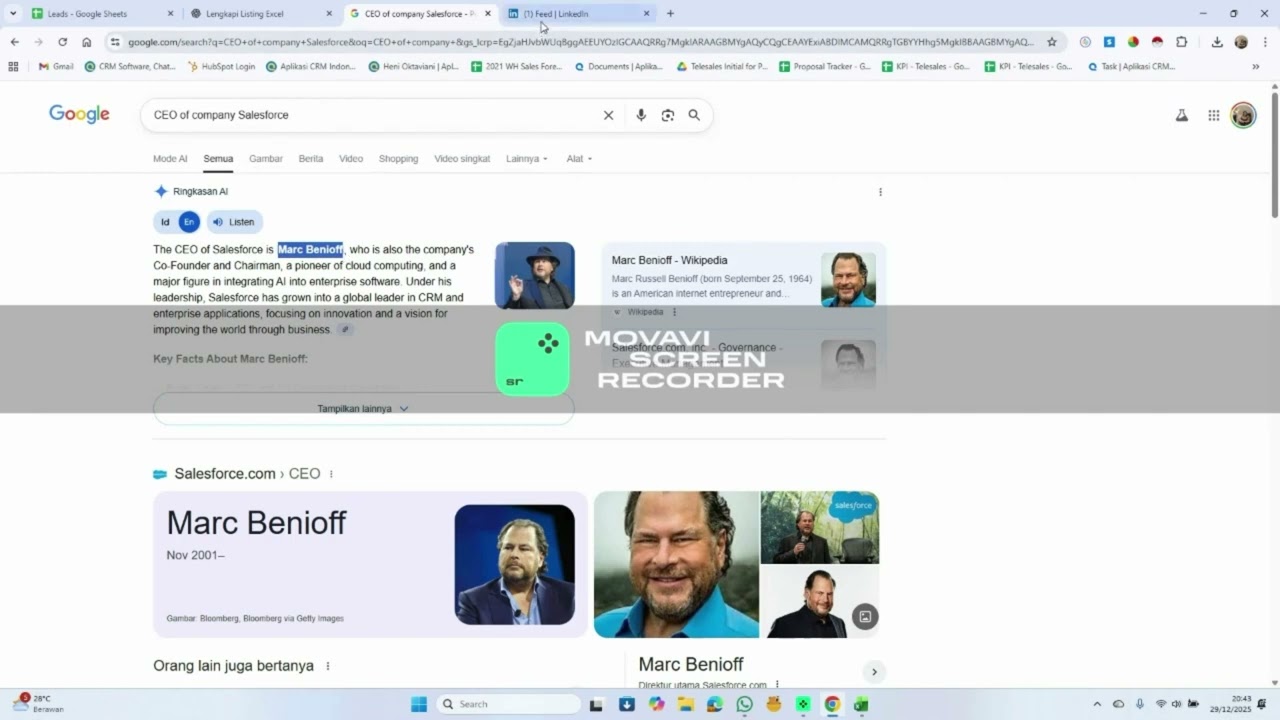This screenshot has width=1280, height=720.
Task: Open the Aplikasi CRM Indon... bookmark
Action: point(311,67)
